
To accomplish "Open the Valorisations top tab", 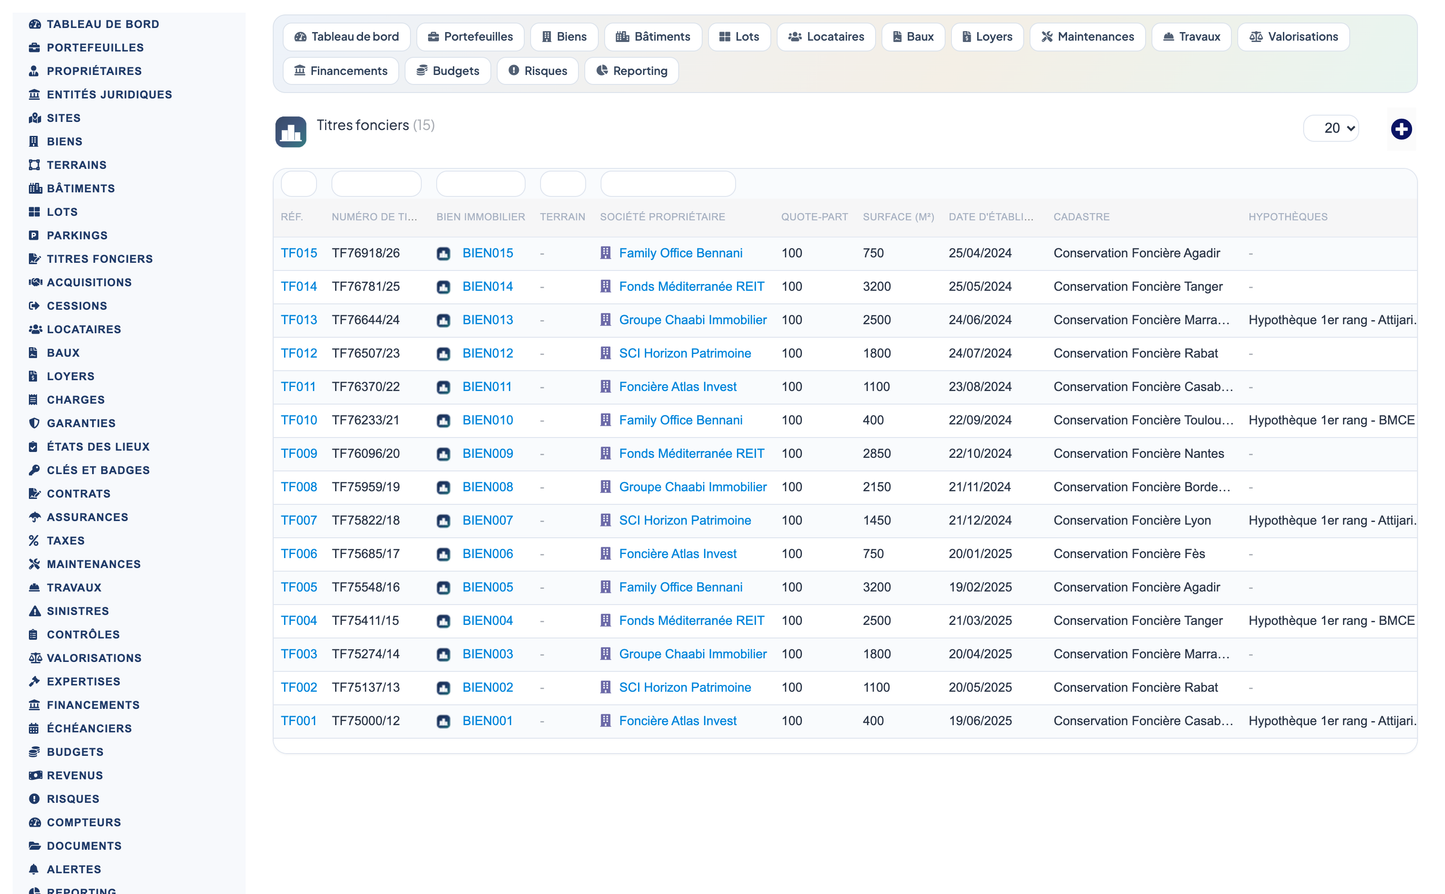I will (x=1294, y=37).
